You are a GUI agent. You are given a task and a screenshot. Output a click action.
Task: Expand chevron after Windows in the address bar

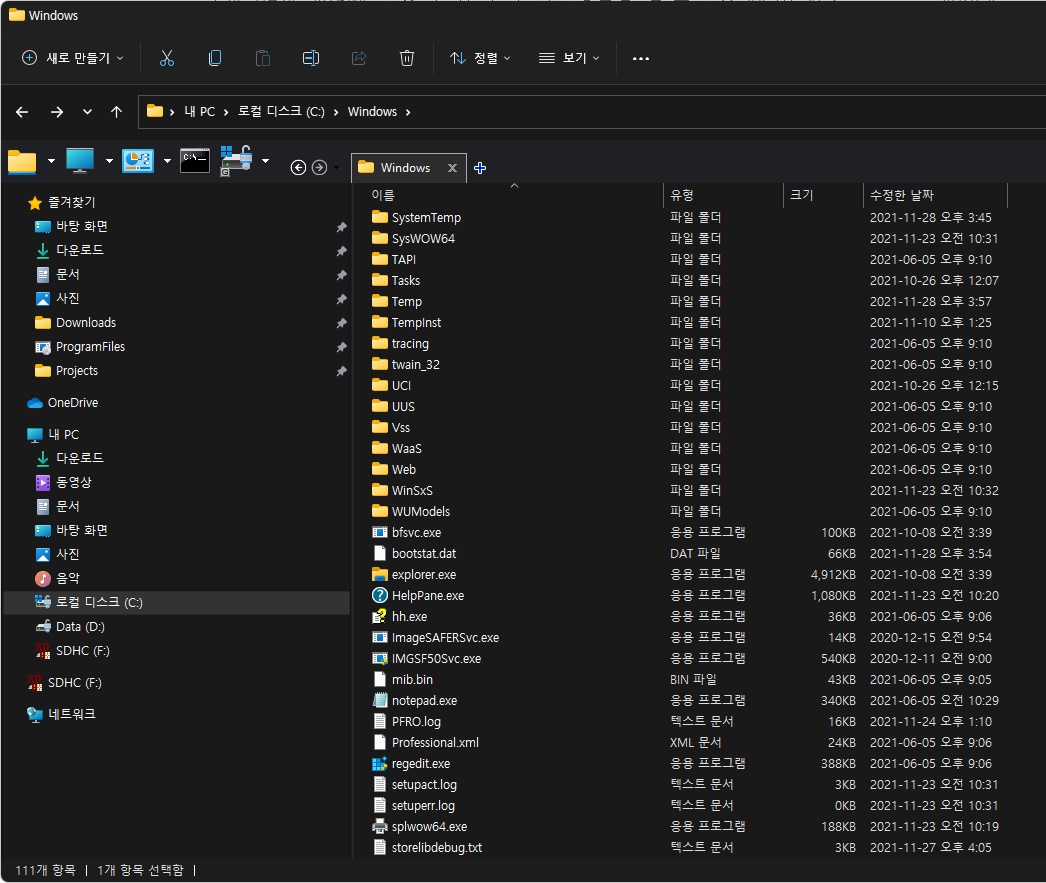pos(408,112)
